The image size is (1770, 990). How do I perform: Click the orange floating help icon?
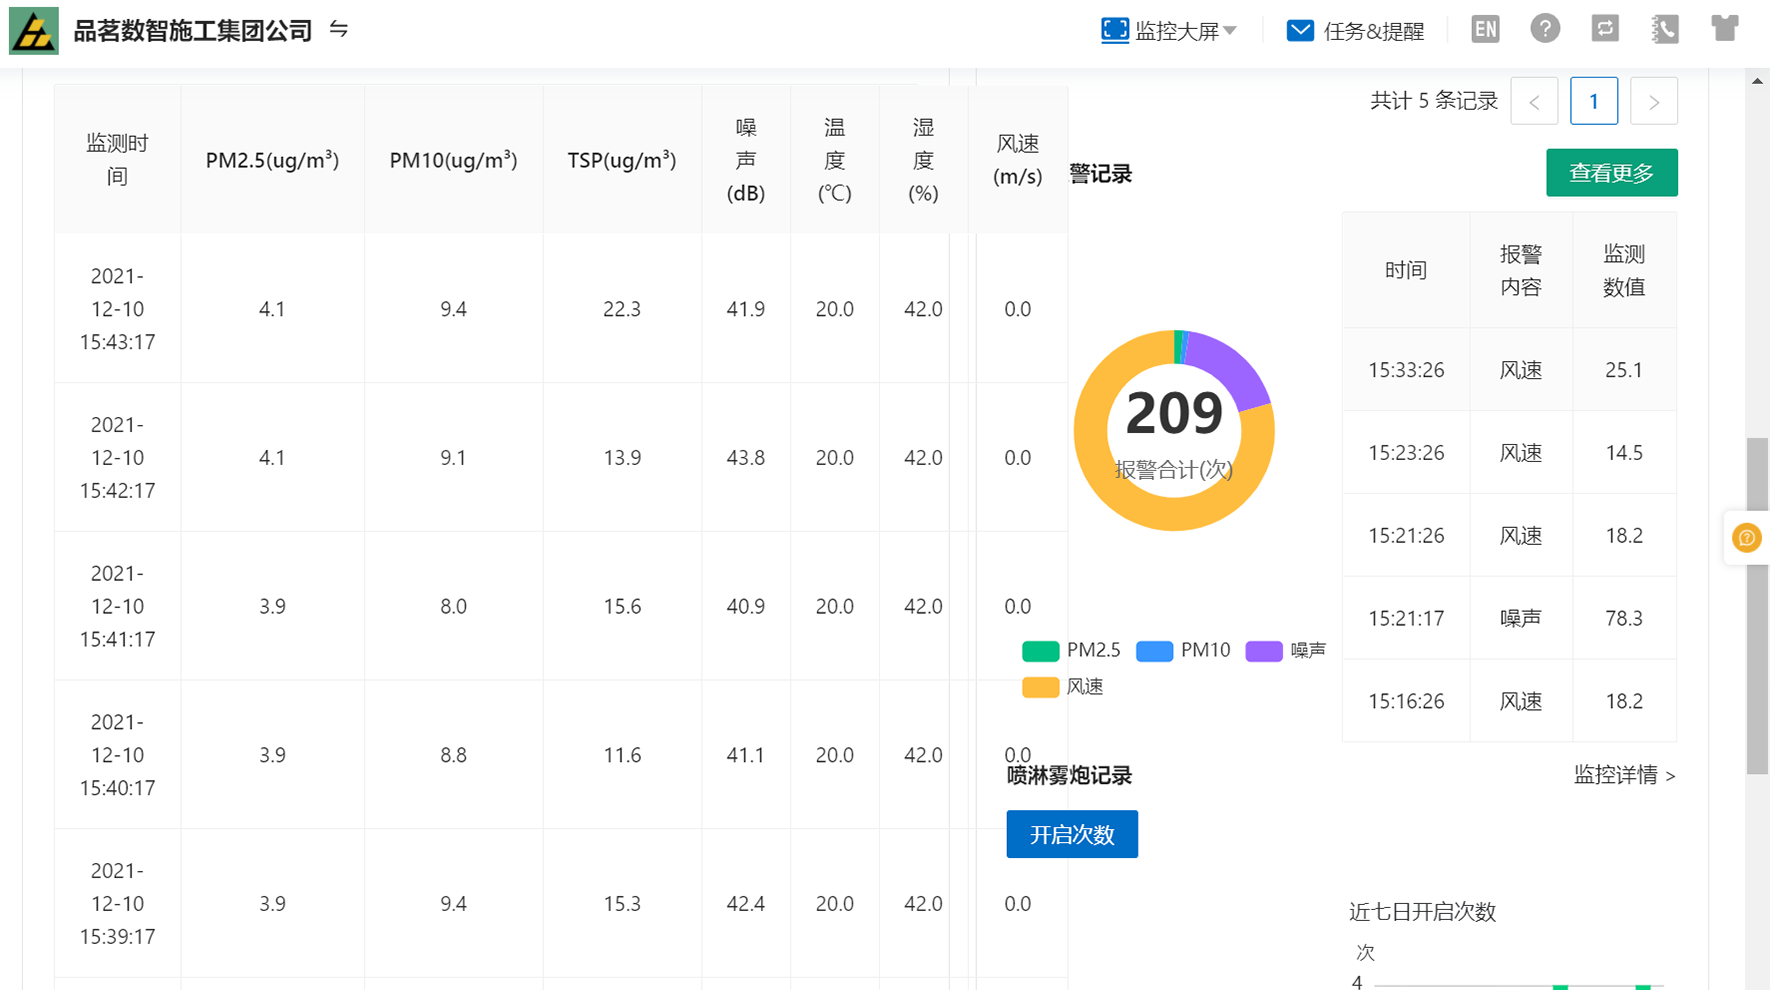pos(1747,538)
